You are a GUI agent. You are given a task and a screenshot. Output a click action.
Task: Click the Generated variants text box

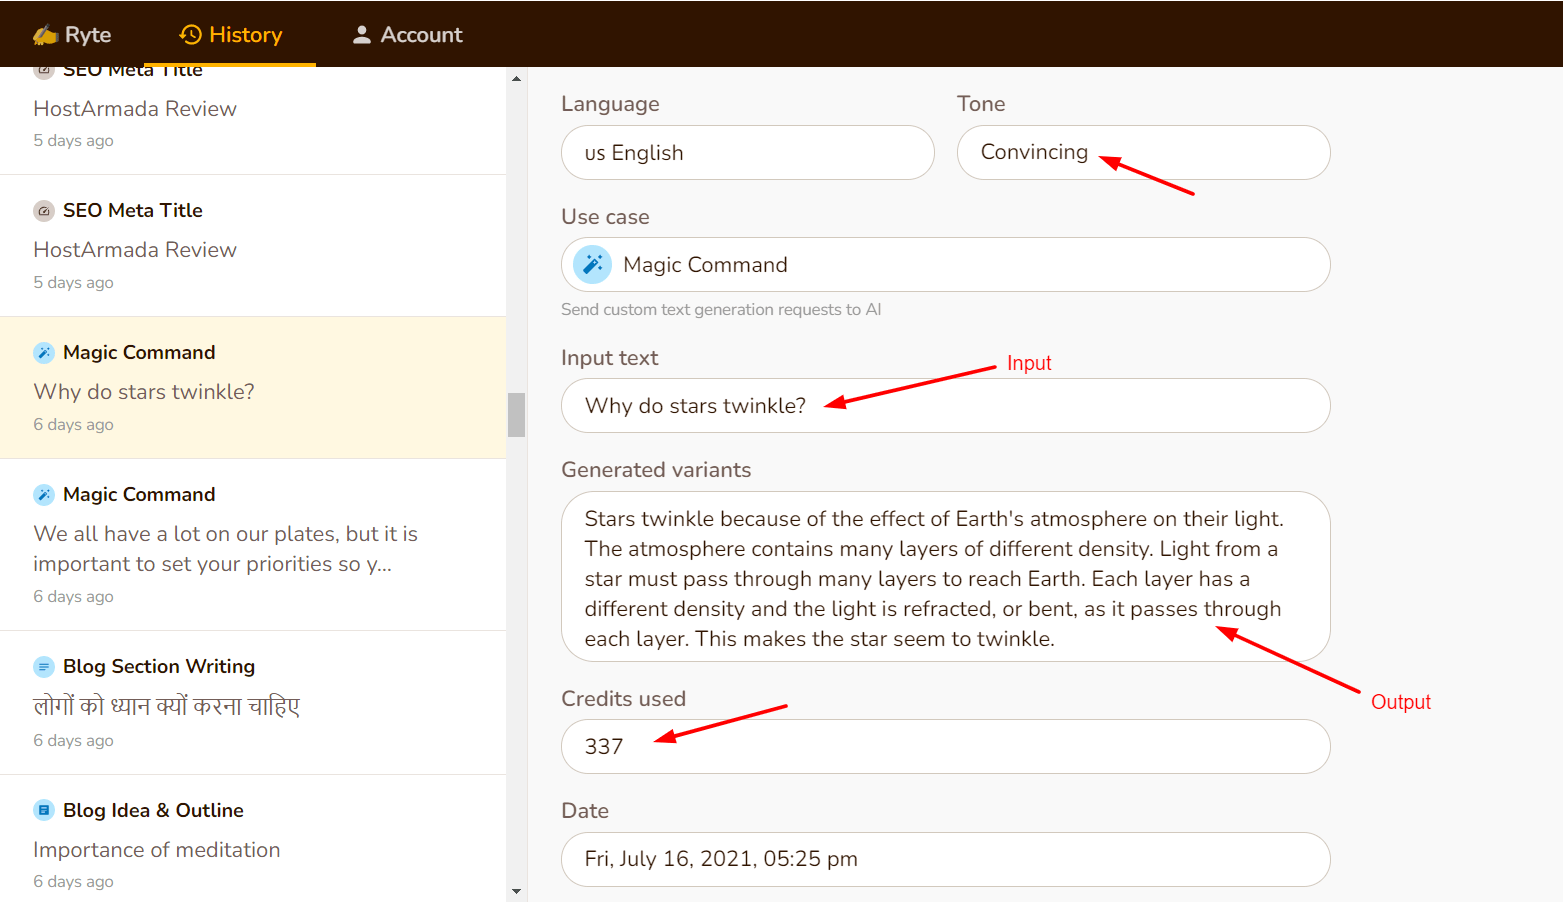click(x=945, y=577)
